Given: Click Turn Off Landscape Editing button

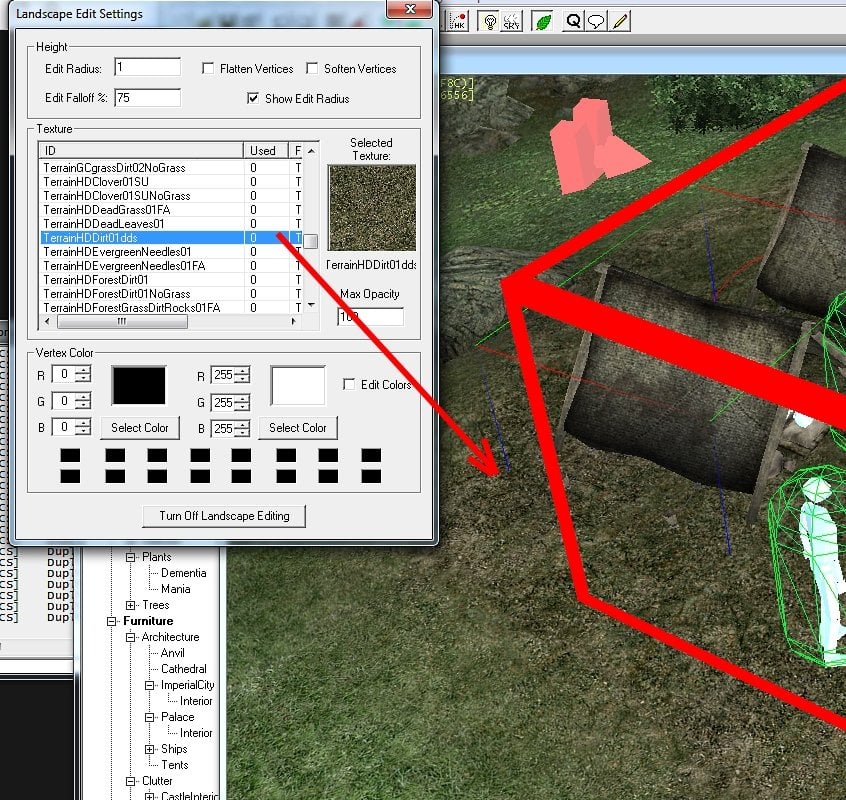Looking at the screenshot, I should coord(224,516).
